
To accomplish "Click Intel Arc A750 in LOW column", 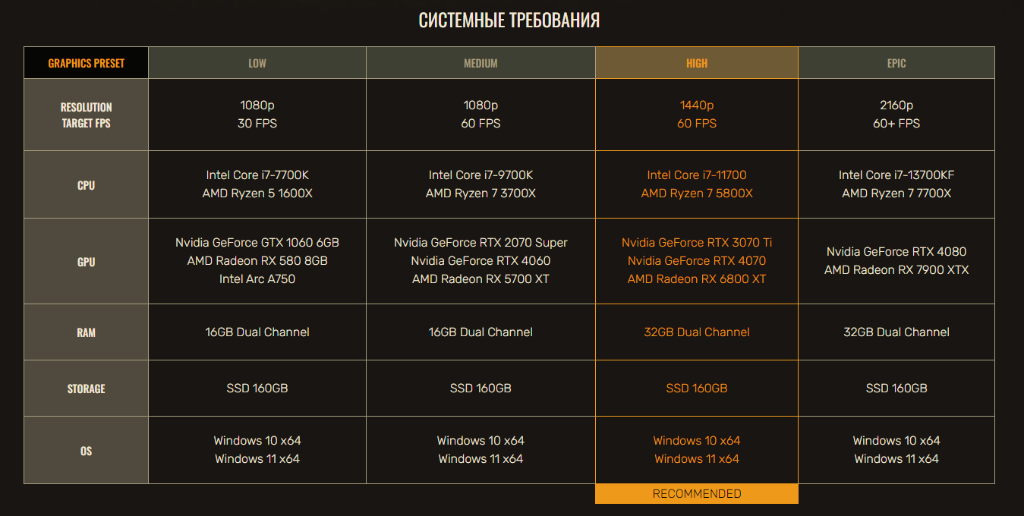I will pos(257,279).
